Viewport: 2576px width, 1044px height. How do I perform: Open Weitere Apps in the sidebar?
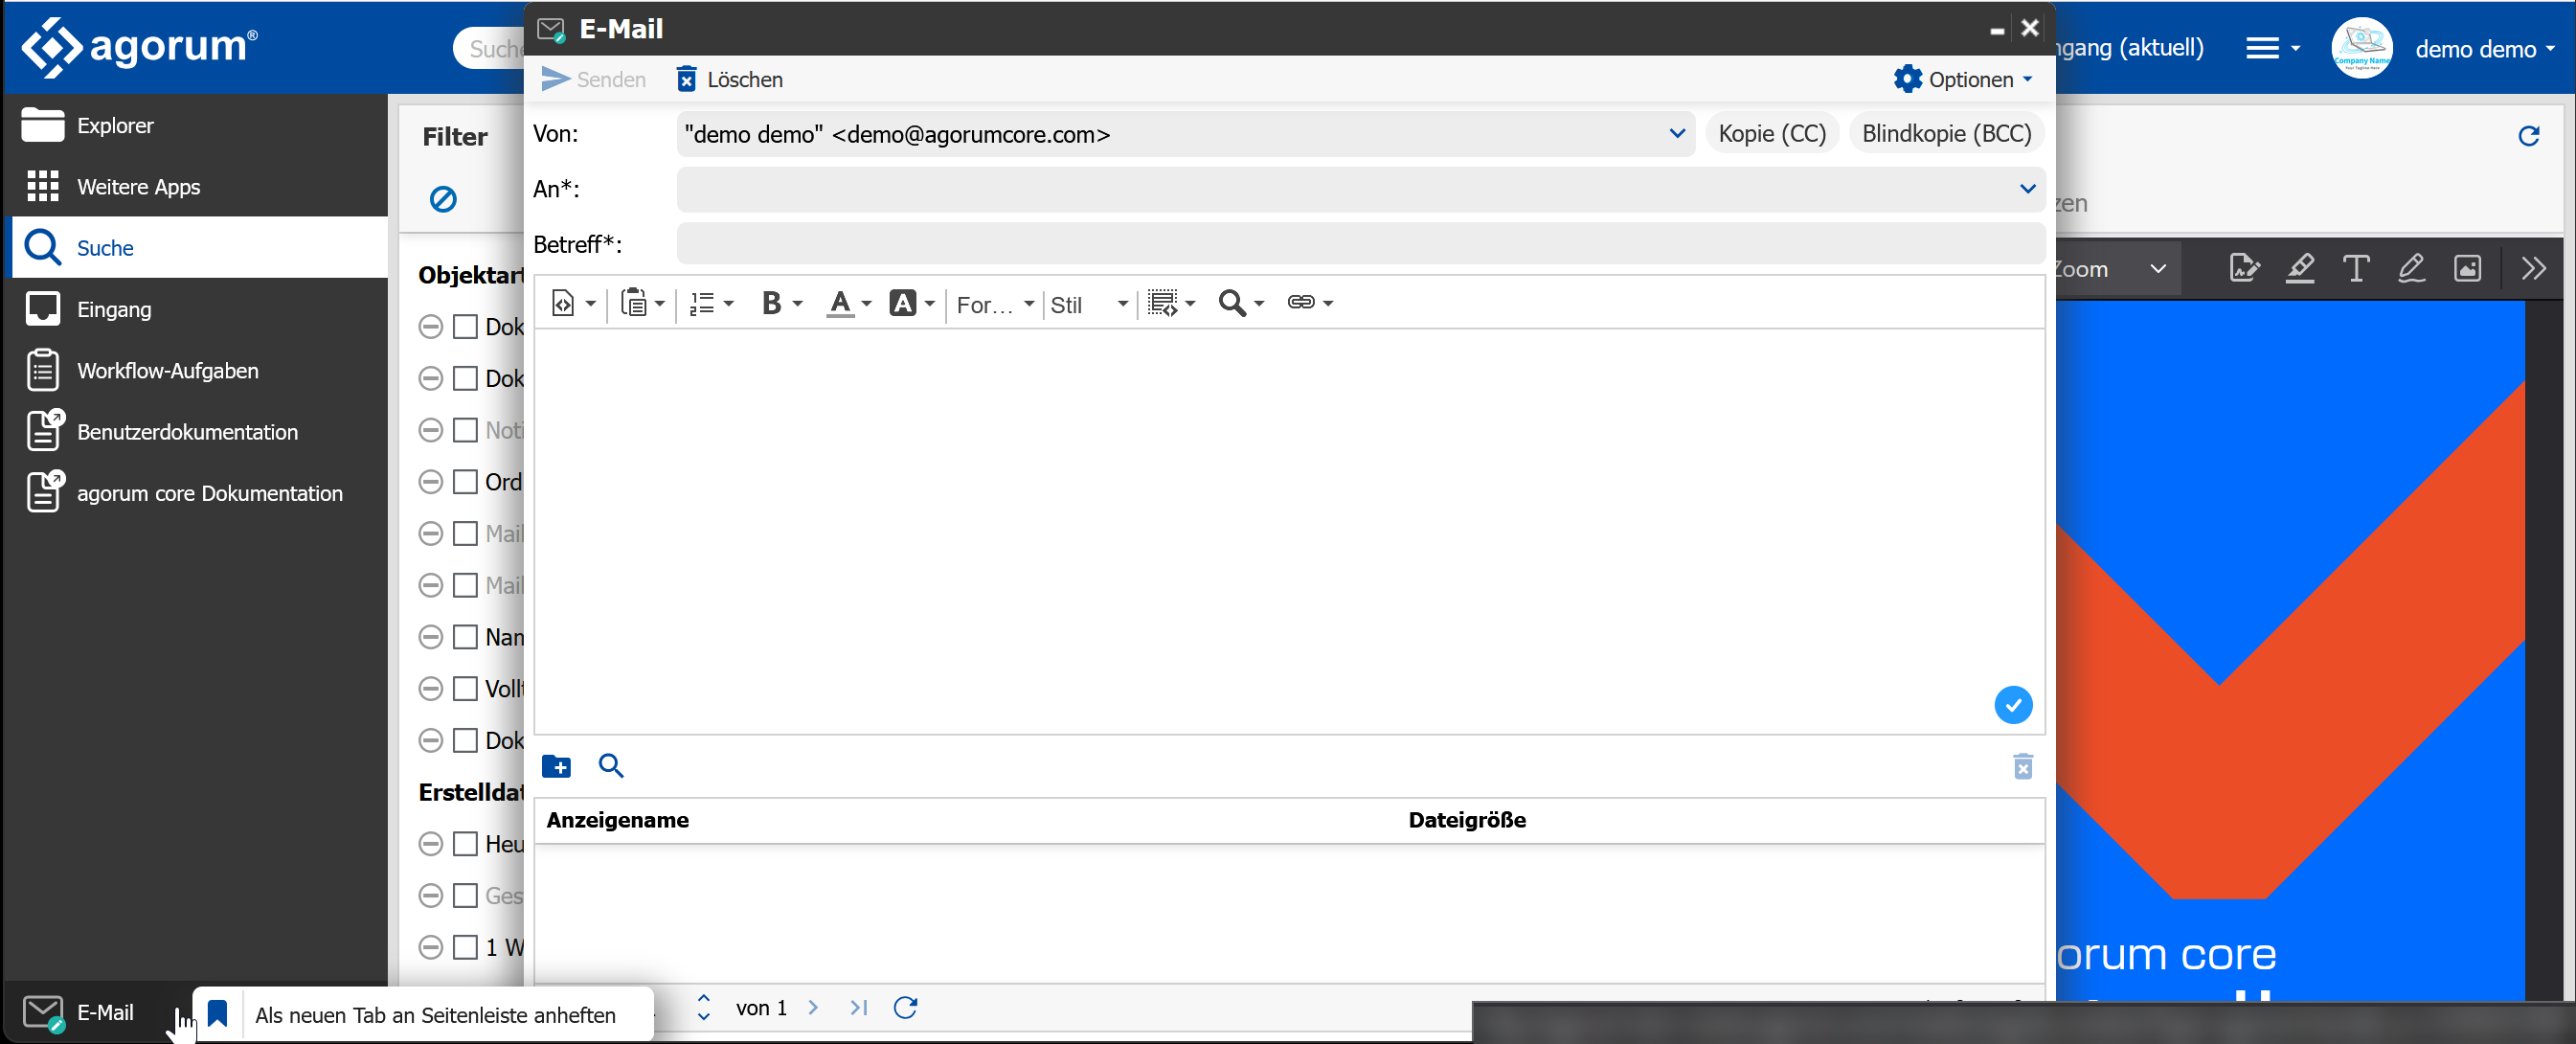click(198, 186)
